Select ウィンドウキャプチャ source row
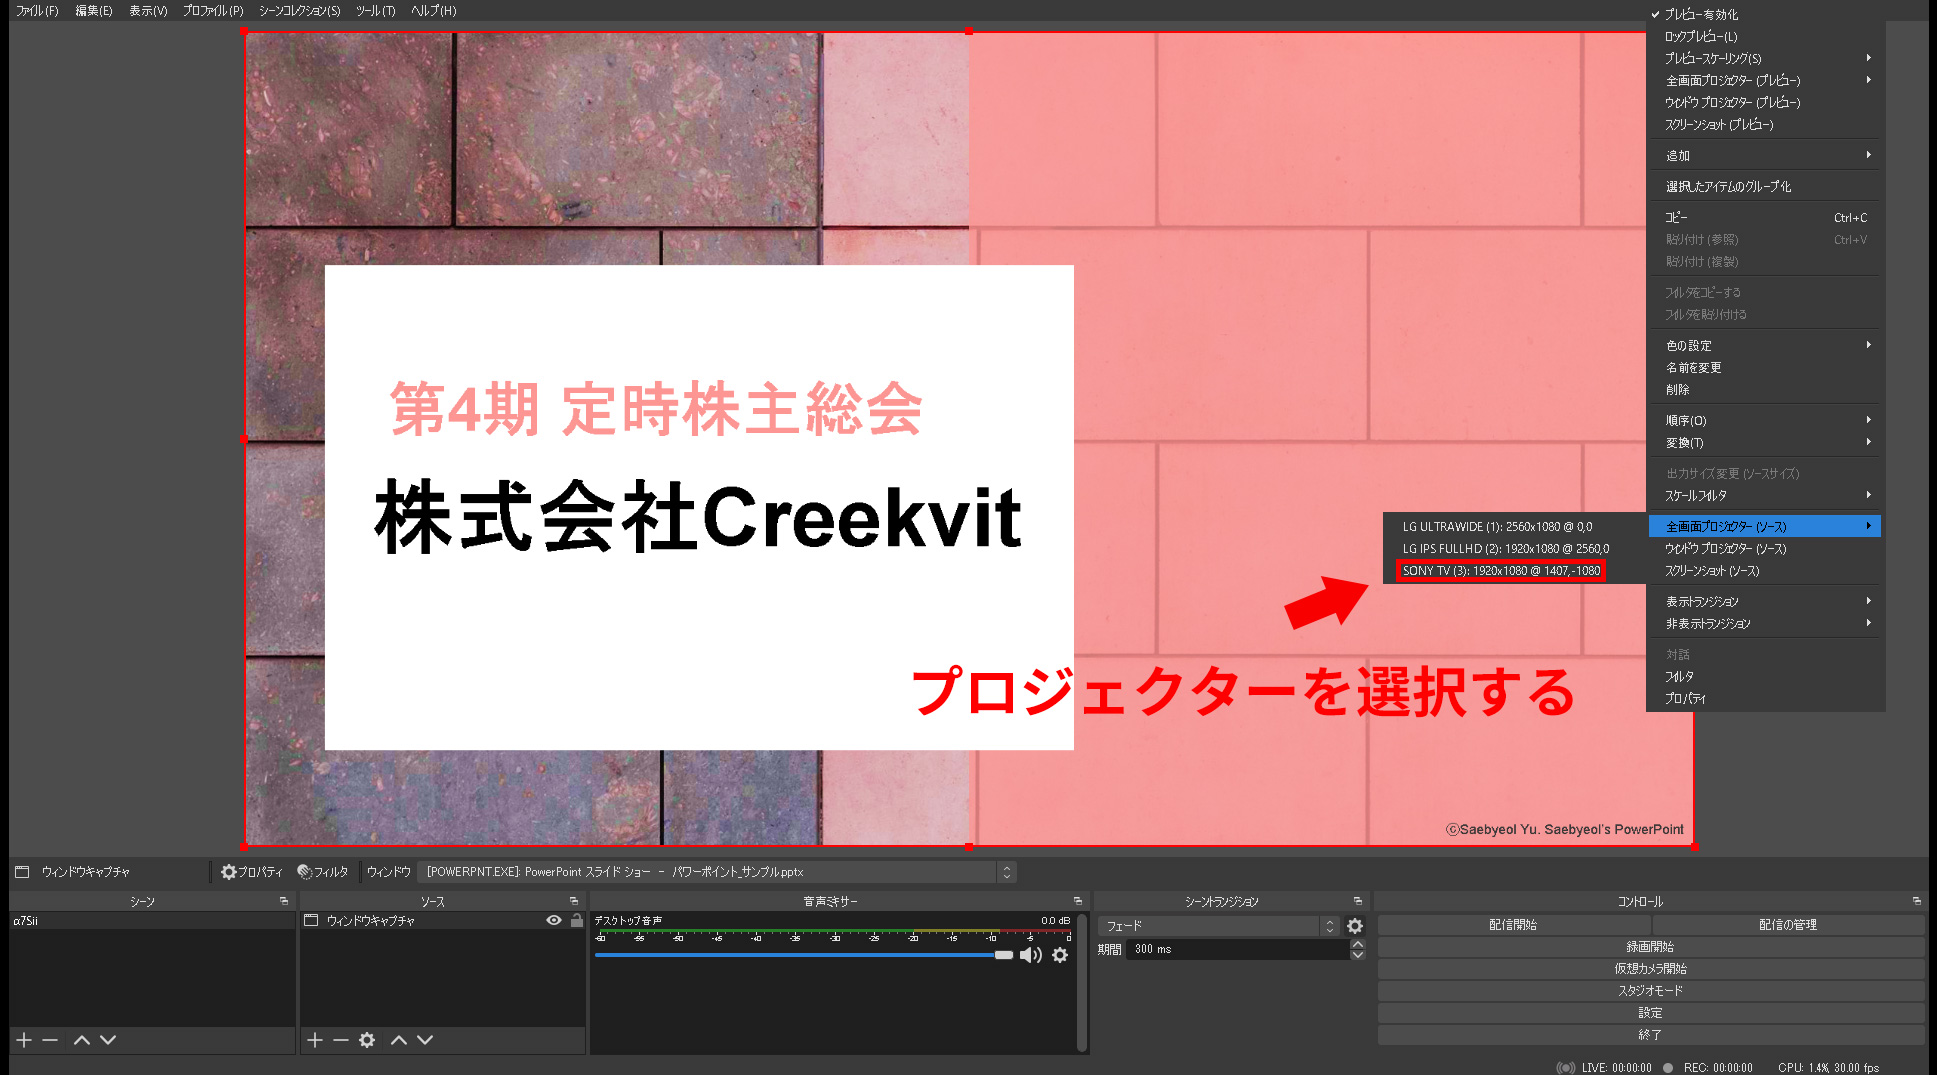The image size is (1937, 1075). [x=442, y=920]
